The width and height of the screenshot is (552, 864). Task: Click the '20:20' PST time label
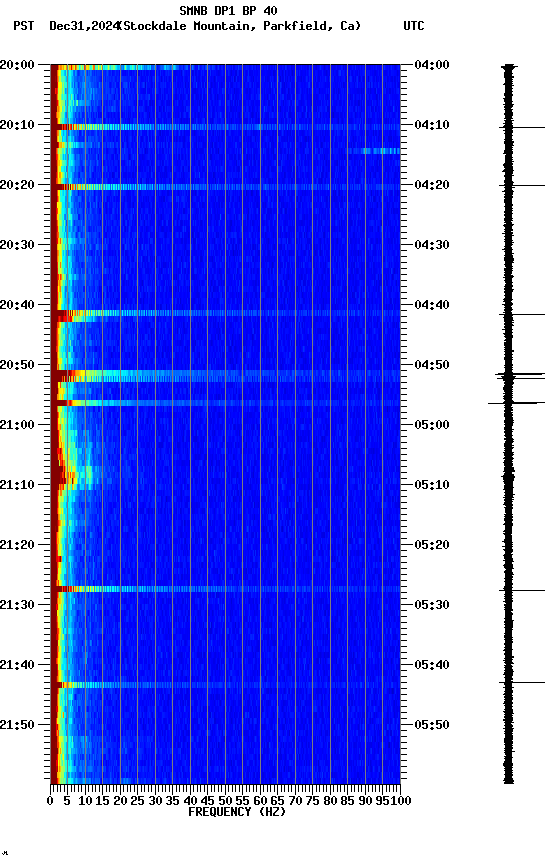tap(17, 185)
